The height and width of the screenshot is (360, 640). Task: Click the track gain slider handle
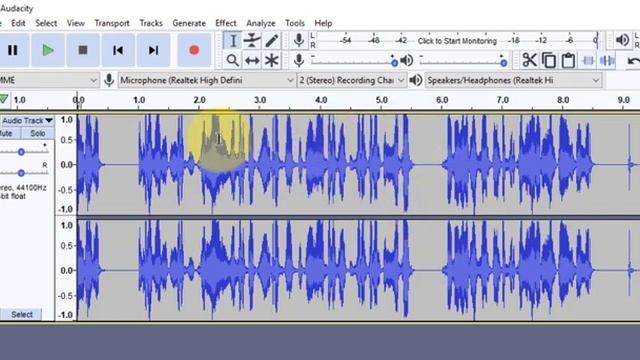tap(21, 152)
